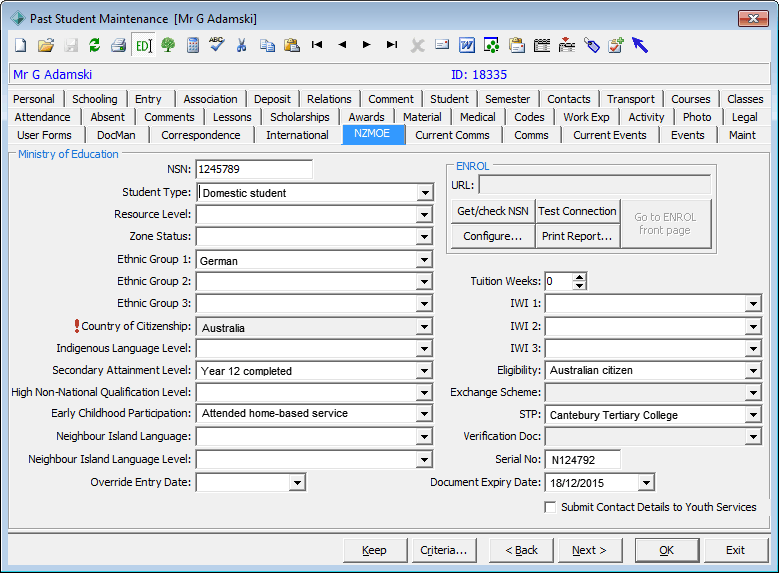779x573 pixels.
Task: Click the black calendar grid icon
Action: (x=542, y=45)
